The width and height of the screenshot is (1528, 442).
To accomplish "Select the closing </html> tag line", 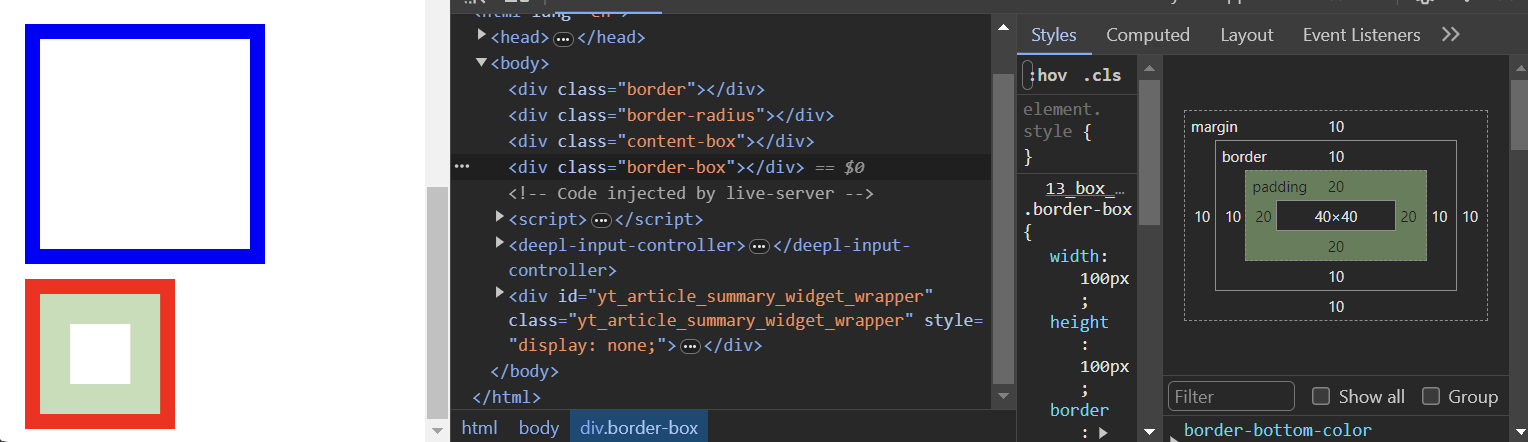I will [506, 397].
